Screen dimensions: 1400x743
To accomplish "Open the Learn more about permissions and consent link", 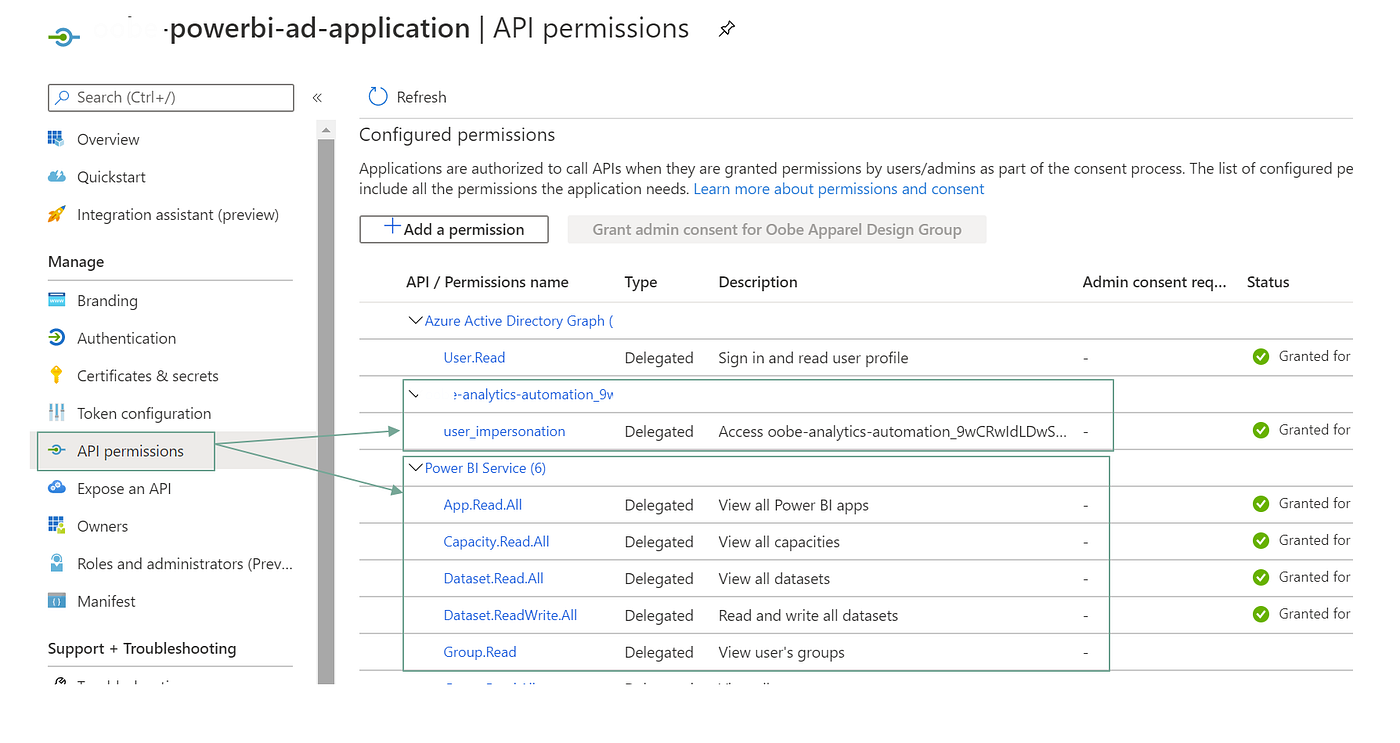I will (x=838, y=188).
